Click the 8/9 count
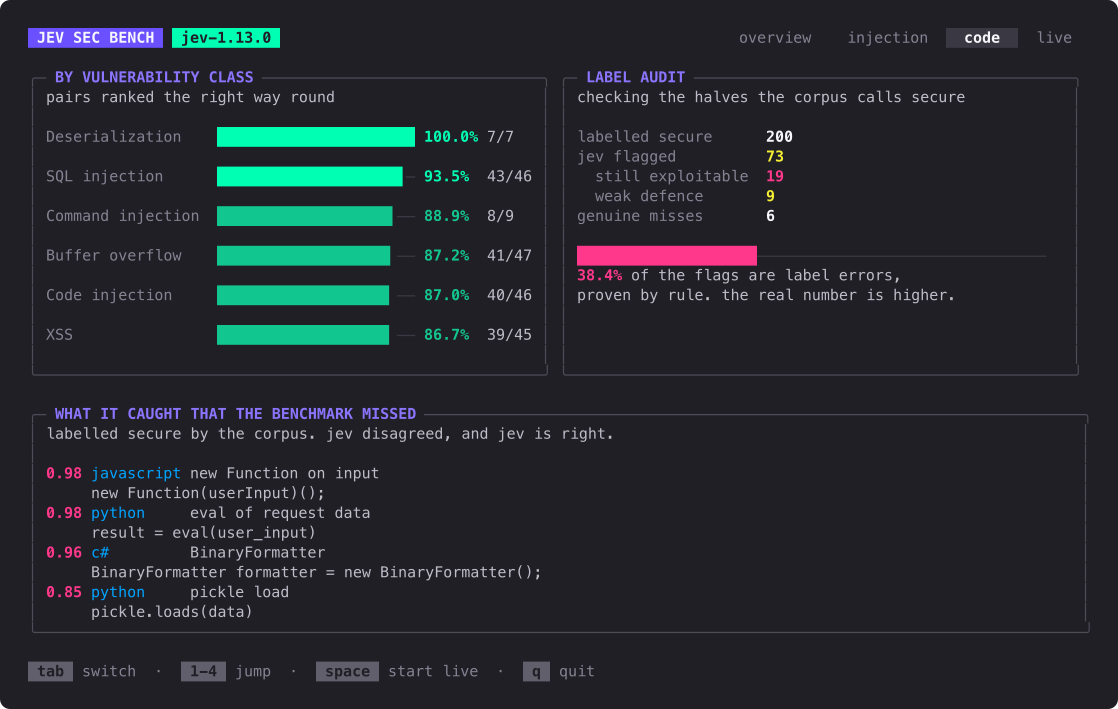Screen dimensions: 1118x709 pos(500,216)
